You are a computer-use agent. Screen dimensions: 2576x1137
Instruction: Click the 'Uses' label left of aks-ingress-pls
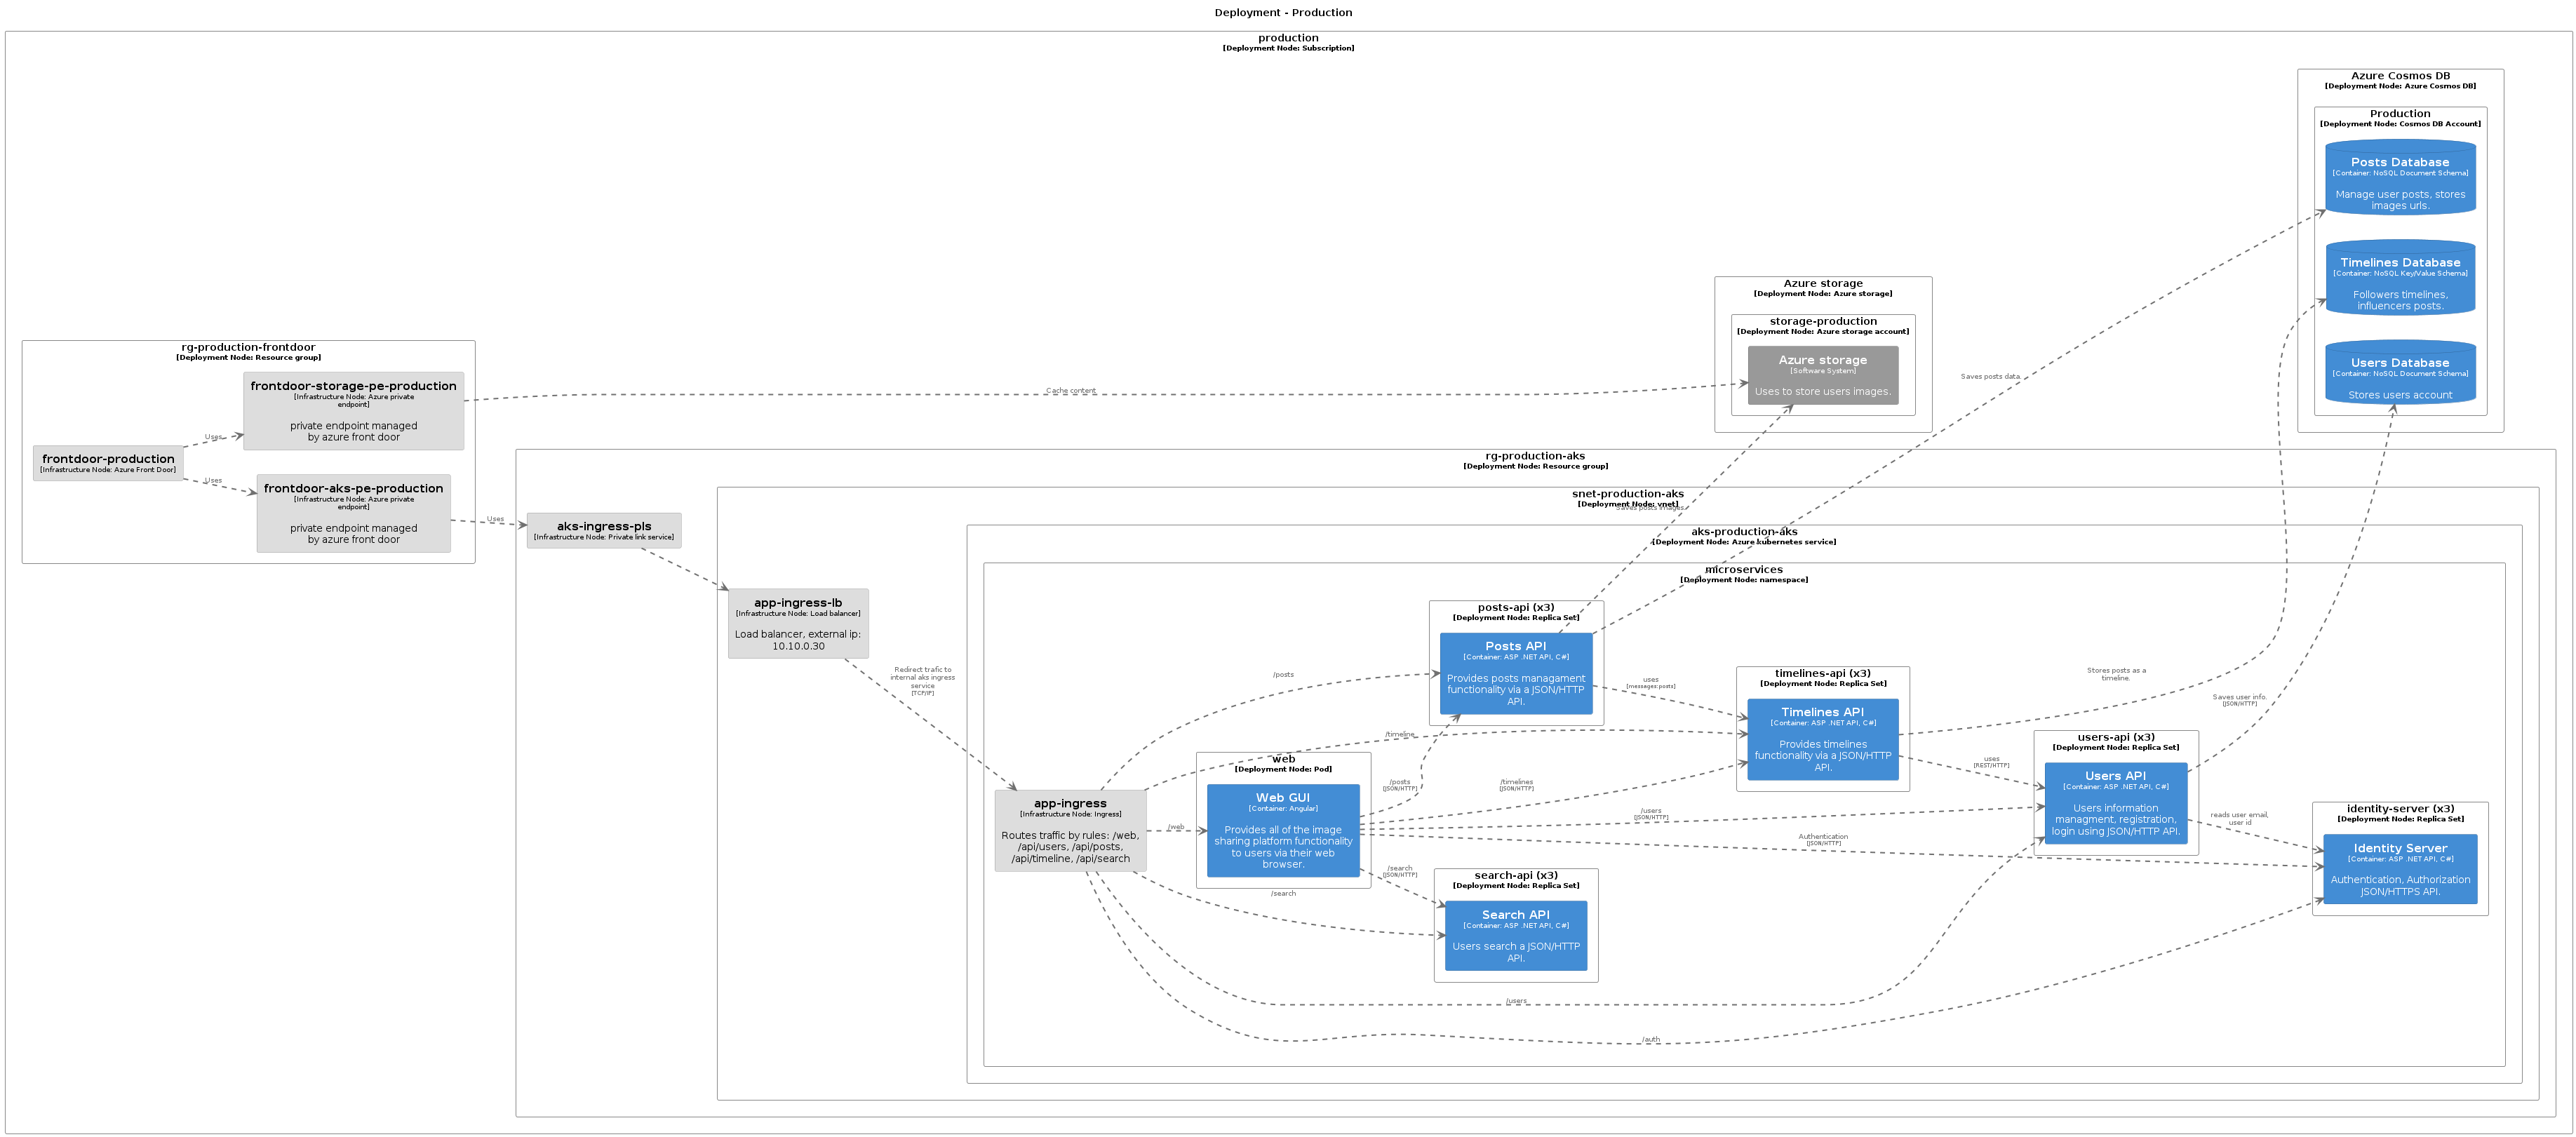(495, 519)
